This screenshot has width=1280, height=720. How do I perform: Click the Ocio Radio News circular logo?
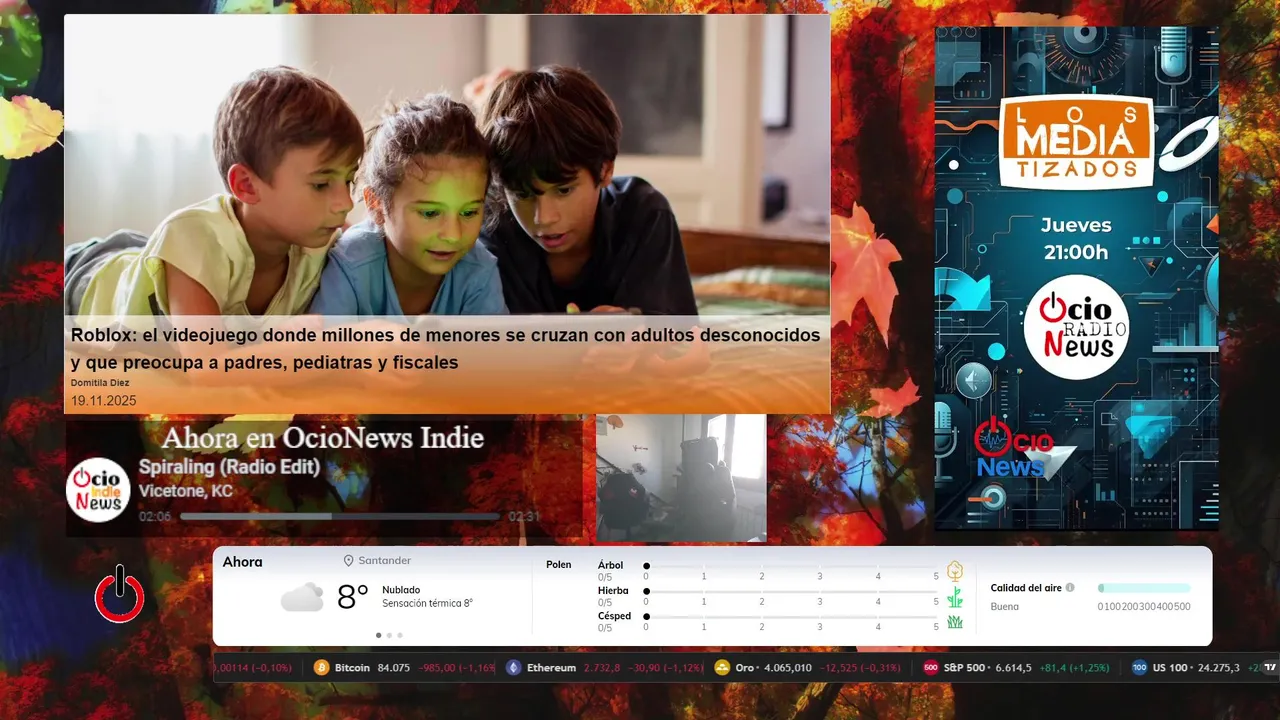1076,327
